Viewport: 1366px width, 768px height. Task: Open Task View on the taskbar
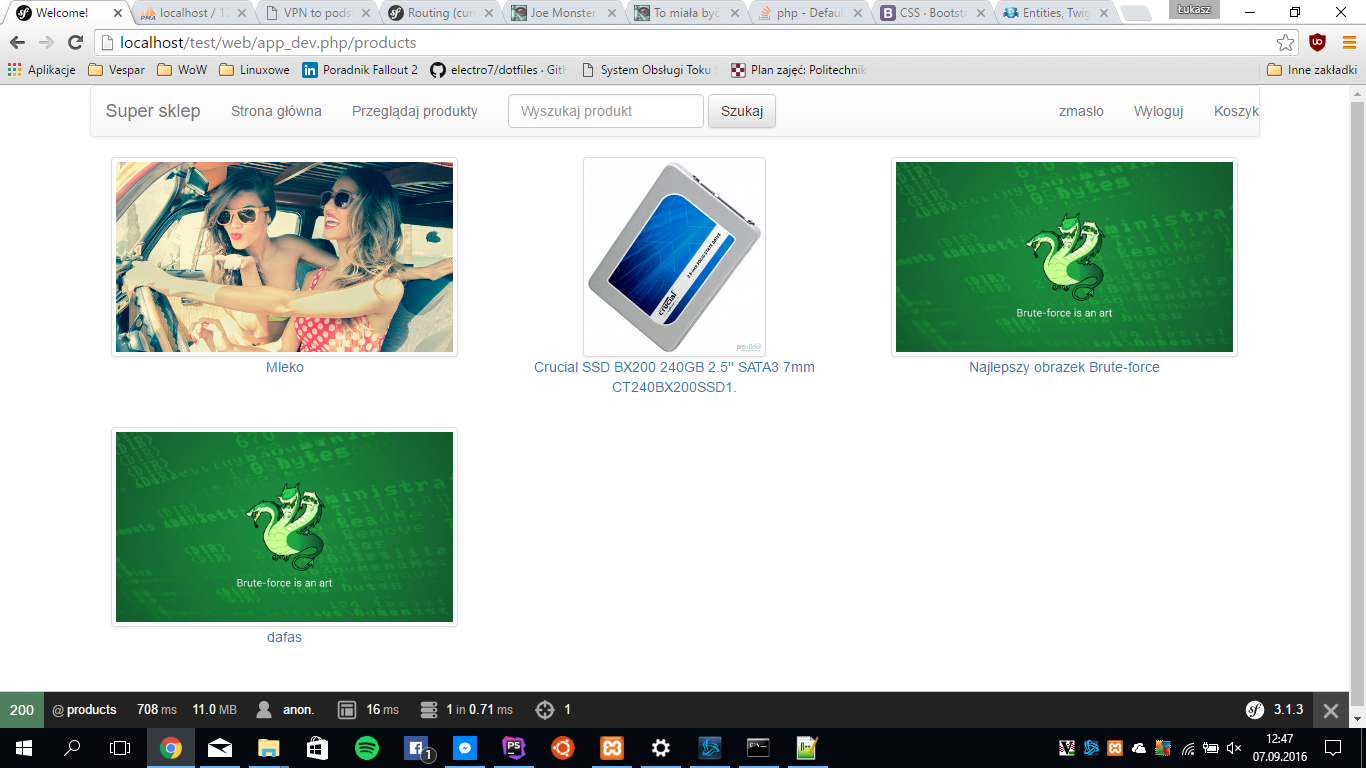pos(120,748)
